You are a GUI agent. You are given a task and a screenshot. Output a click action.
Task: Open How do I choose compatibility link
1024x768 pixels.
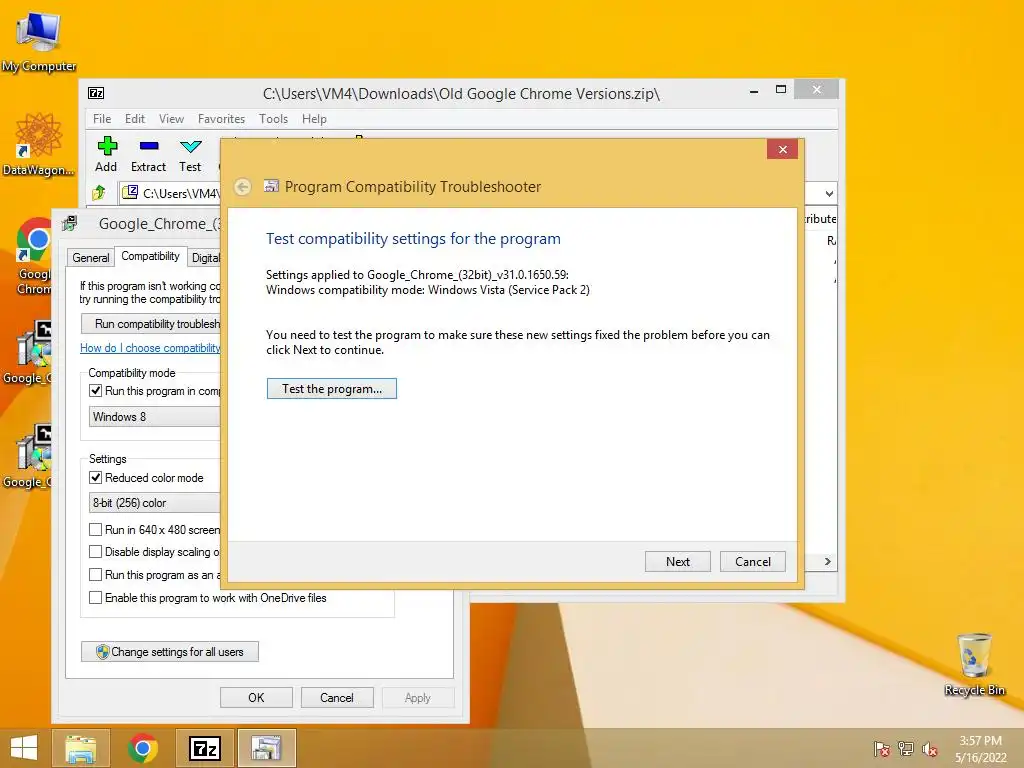(150, 348)
